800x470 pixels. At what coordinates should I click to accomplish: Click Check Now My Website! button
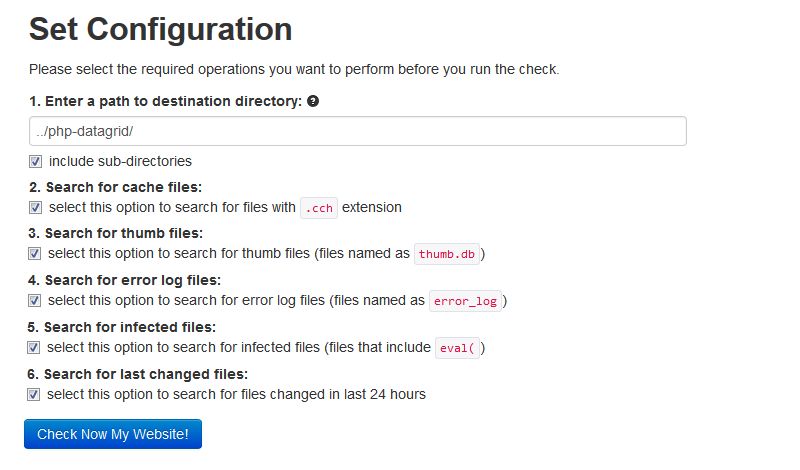click(113, 434)
